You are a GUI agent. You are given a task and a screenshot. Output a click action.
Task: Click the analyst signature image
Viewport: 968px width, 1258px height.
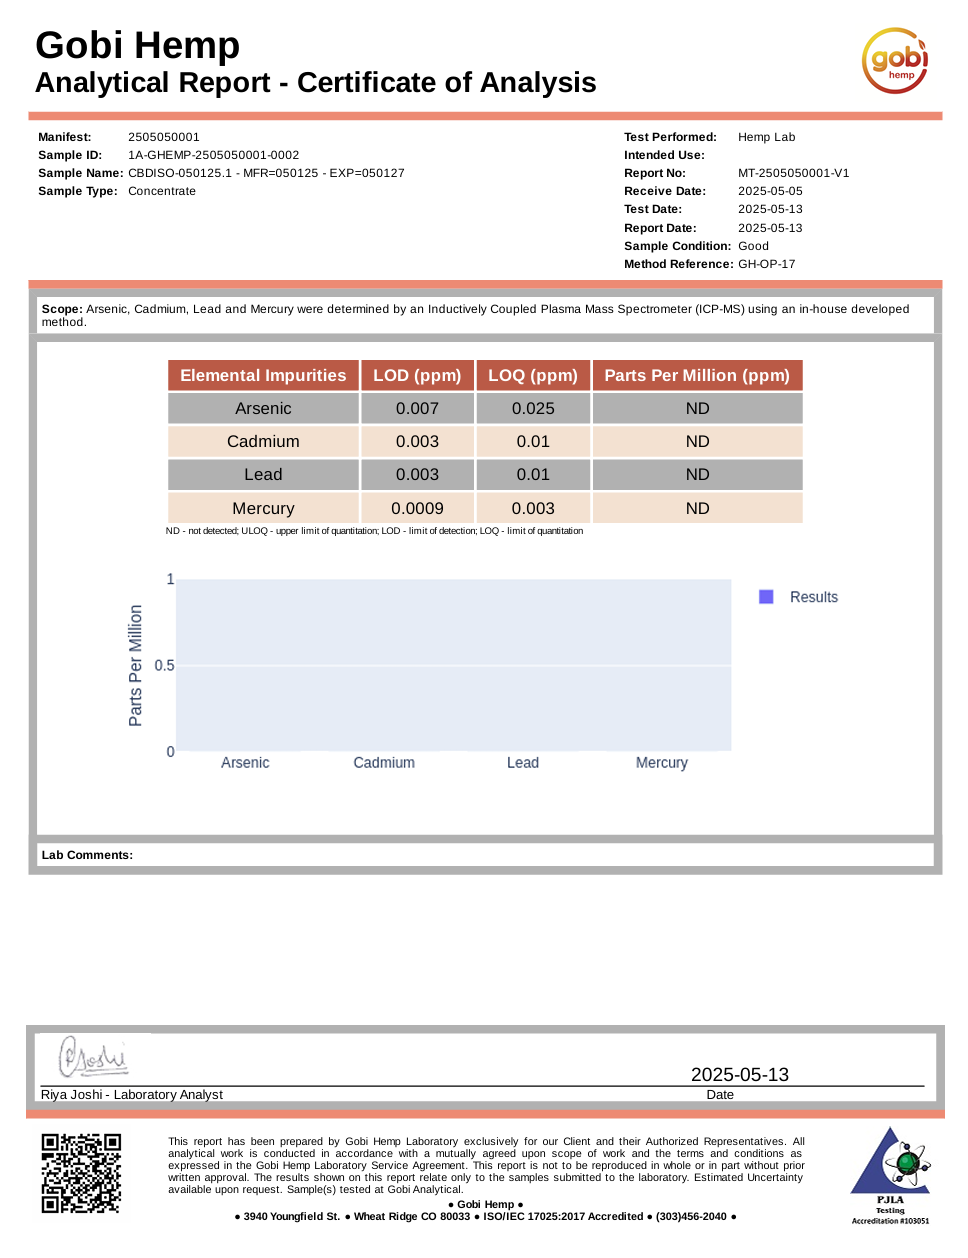[x=93, y=1057]
